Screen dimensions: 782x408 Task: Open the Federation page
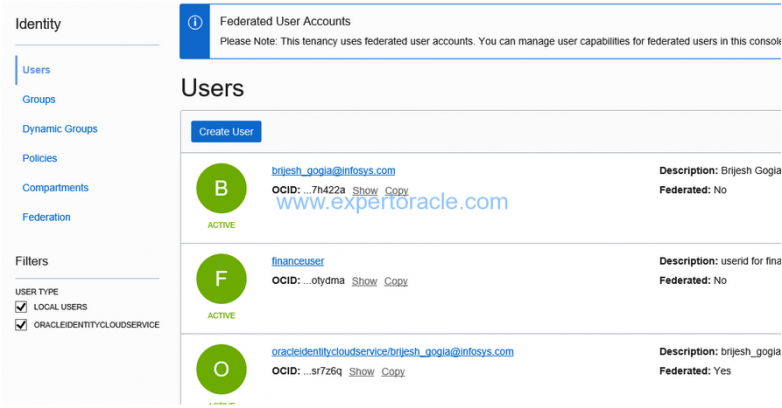(x=46, y=217)
